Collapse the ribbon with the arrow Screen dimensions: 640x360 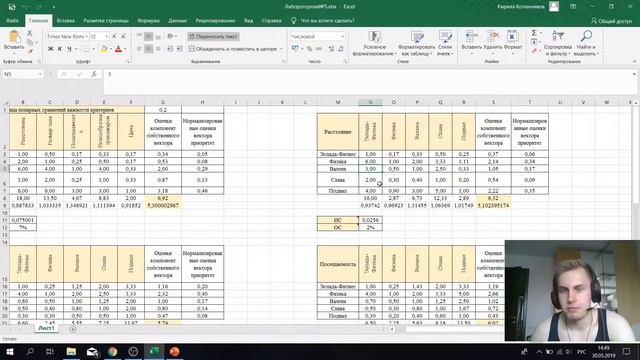click(x=634, y=61)
